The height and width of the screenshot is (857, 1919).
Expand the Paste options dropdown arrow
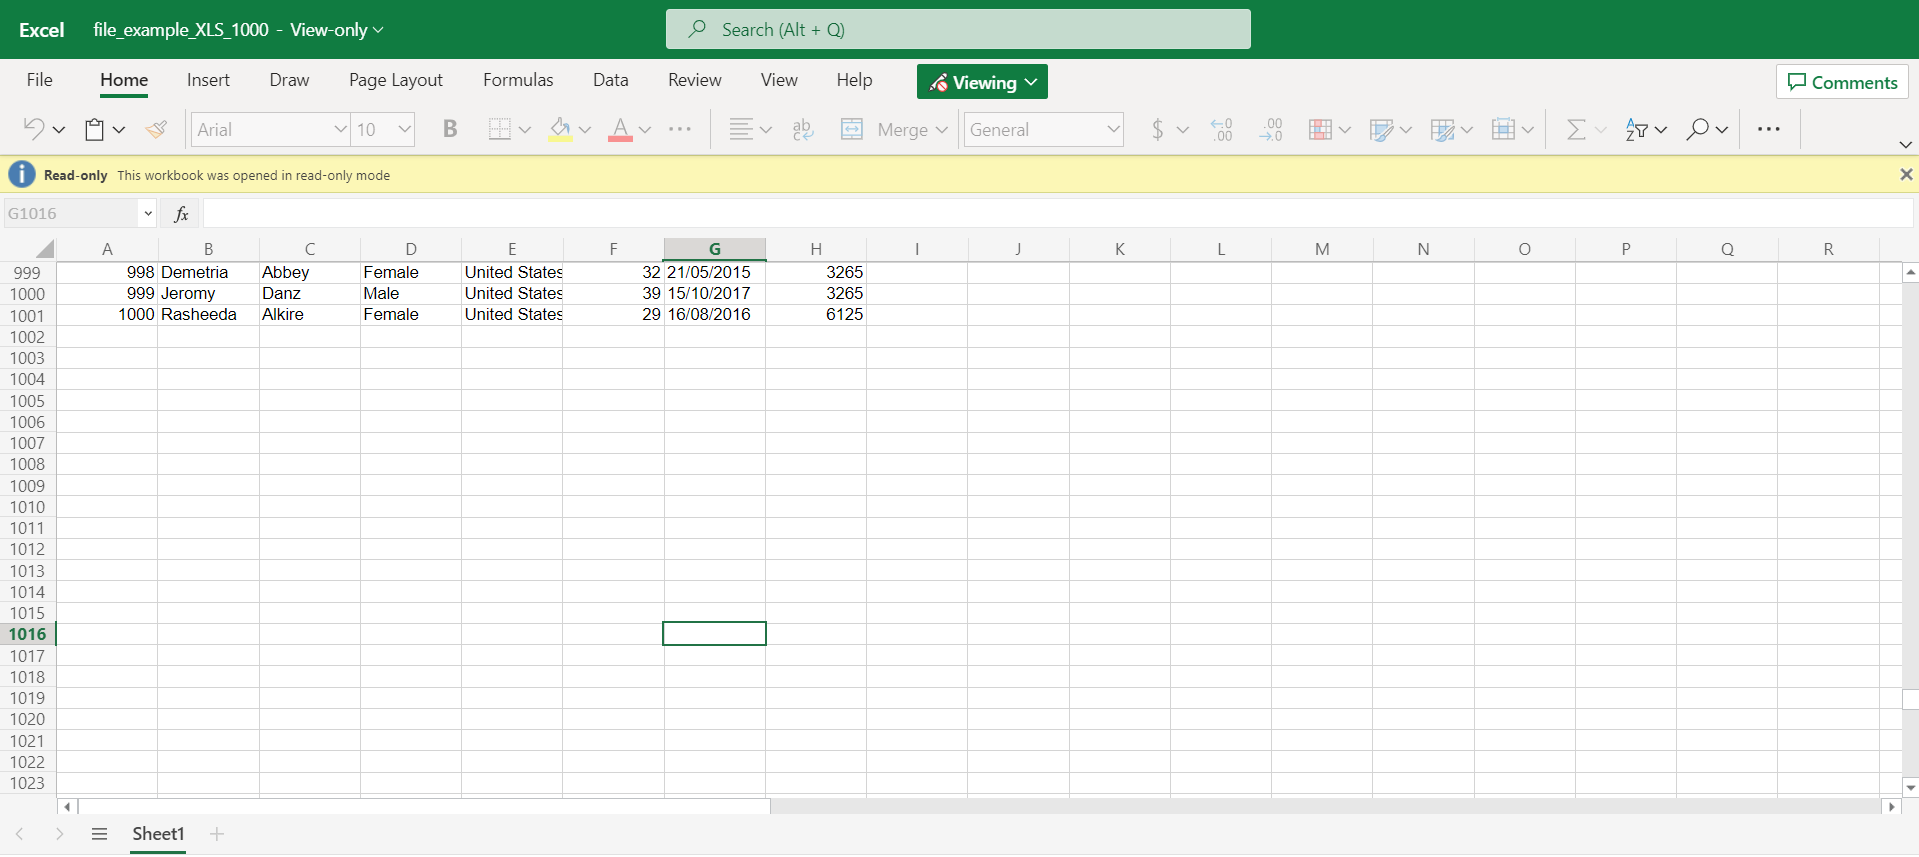point(119,130)
